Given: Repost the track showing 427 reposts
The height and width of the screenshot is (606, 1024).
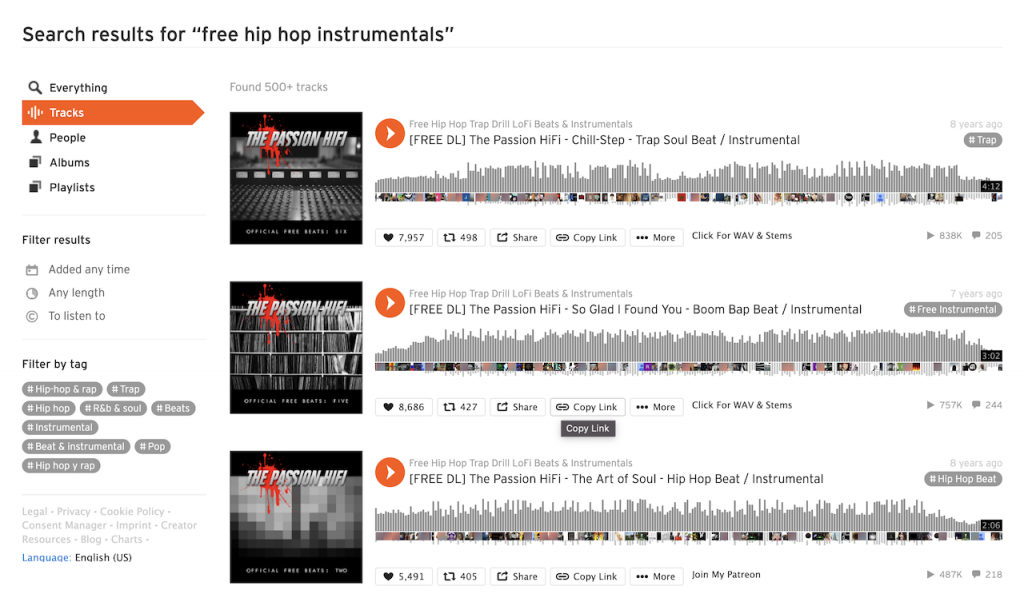Looking at the screenshot, I should [x=460, y=407].
